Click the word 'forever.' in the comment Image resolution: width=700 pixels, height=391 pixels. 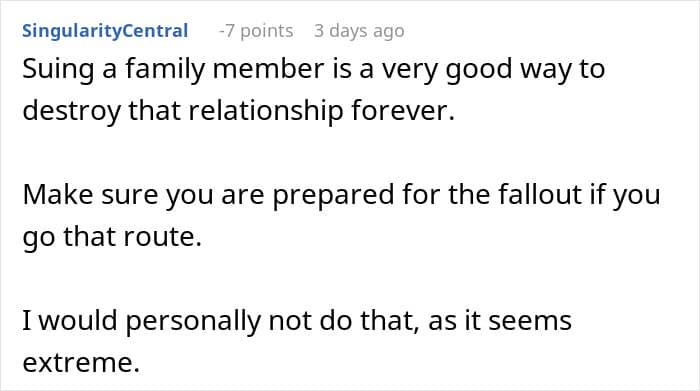[x=403, y=110]
